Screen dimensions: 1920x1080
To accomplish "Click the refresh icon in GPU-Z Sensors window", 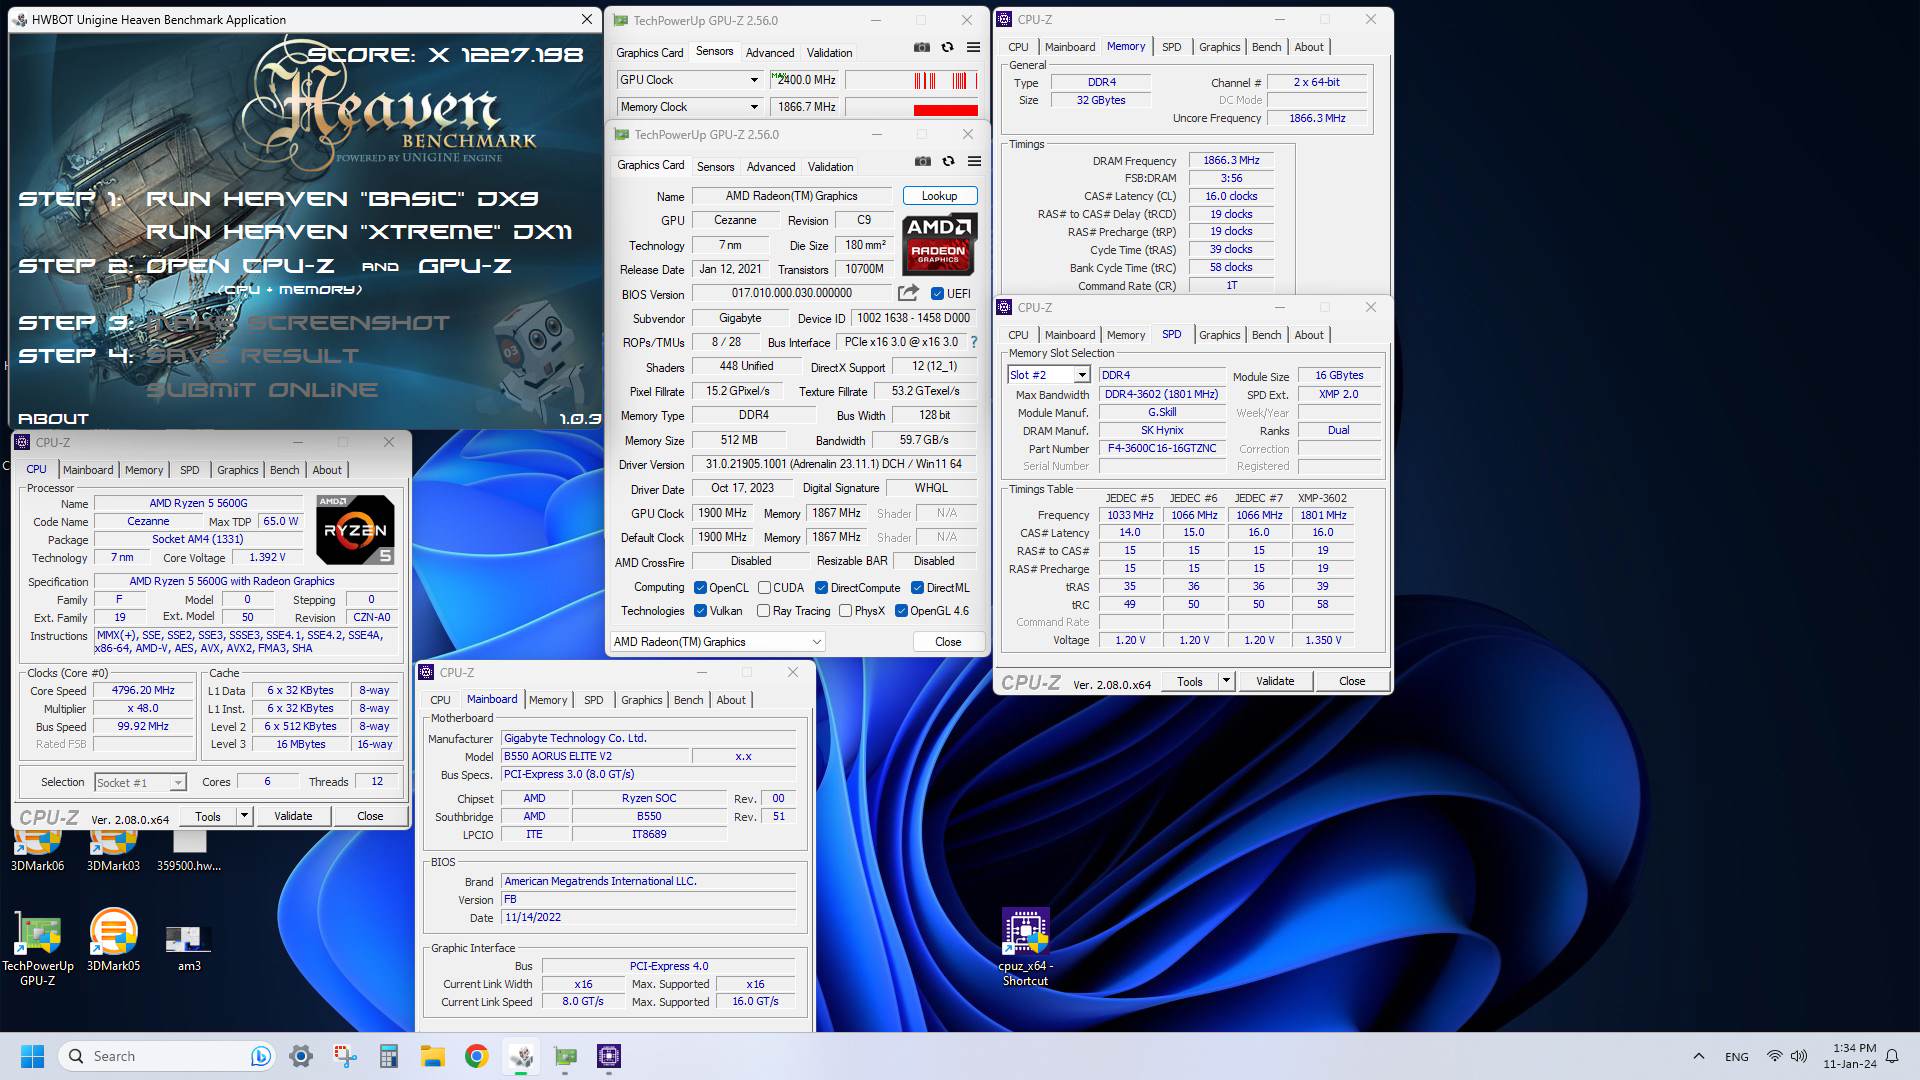I will (947, 47).
